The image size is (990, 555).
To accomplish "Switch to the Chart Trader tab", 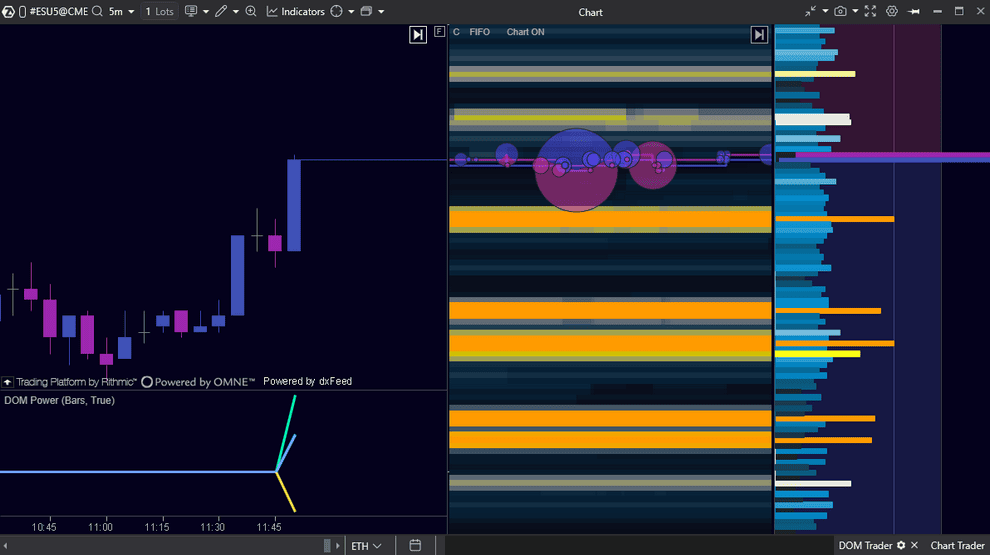I will (957, 546).
